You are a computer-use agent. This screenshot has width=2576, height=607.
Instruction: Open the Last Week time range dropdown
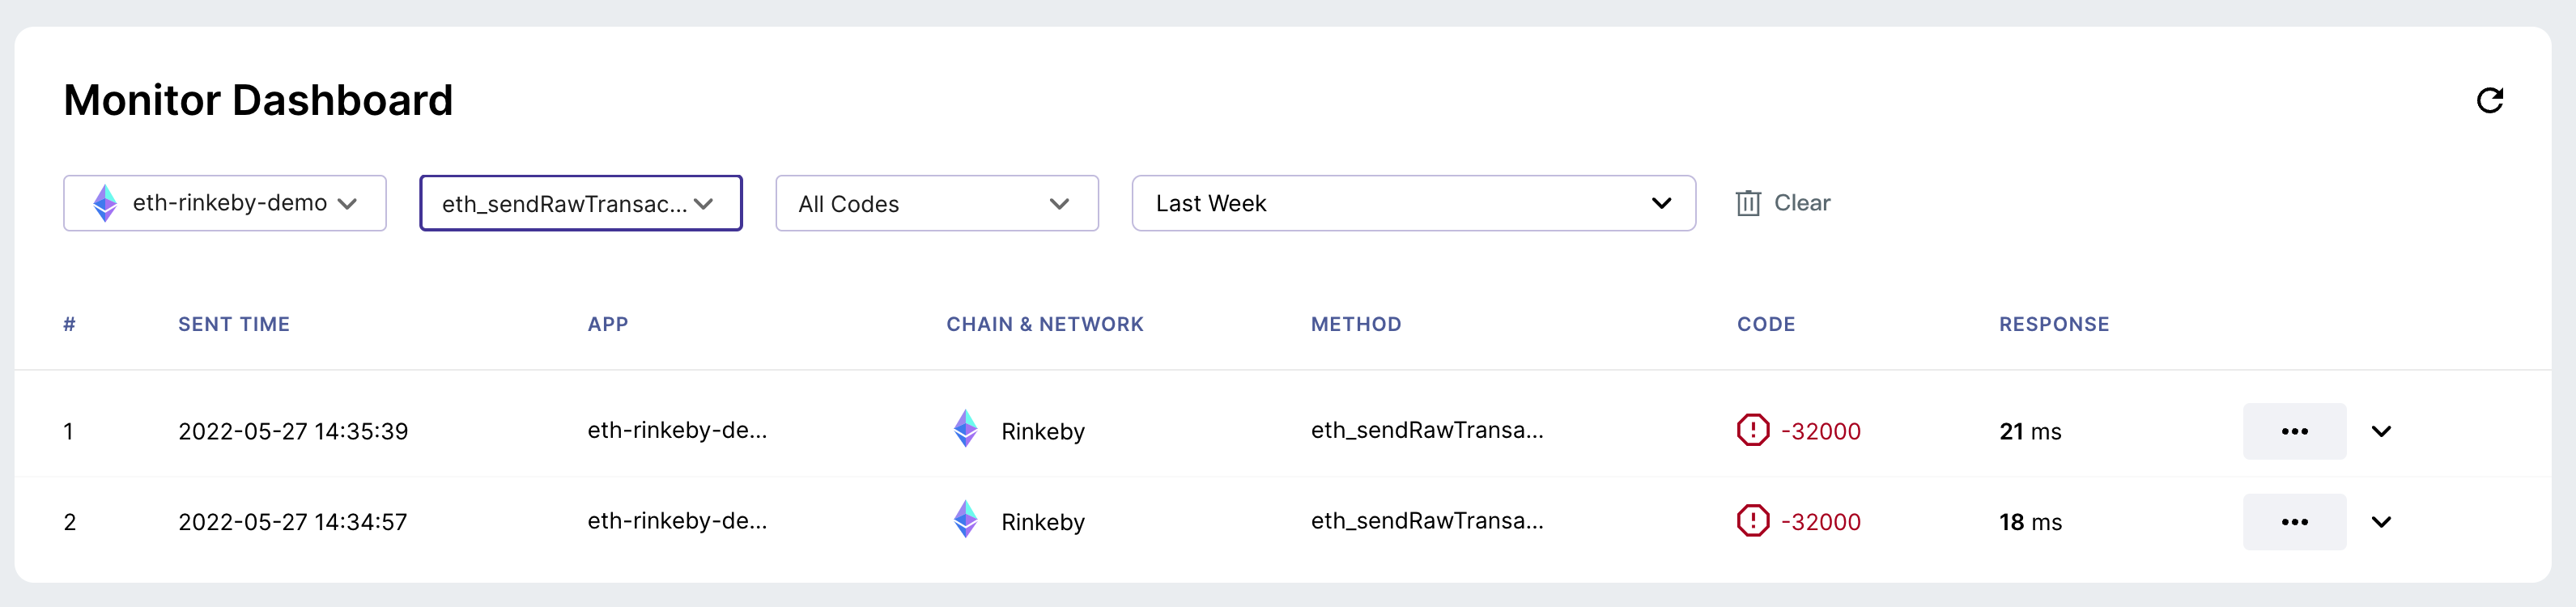(x=1413, y=203)
